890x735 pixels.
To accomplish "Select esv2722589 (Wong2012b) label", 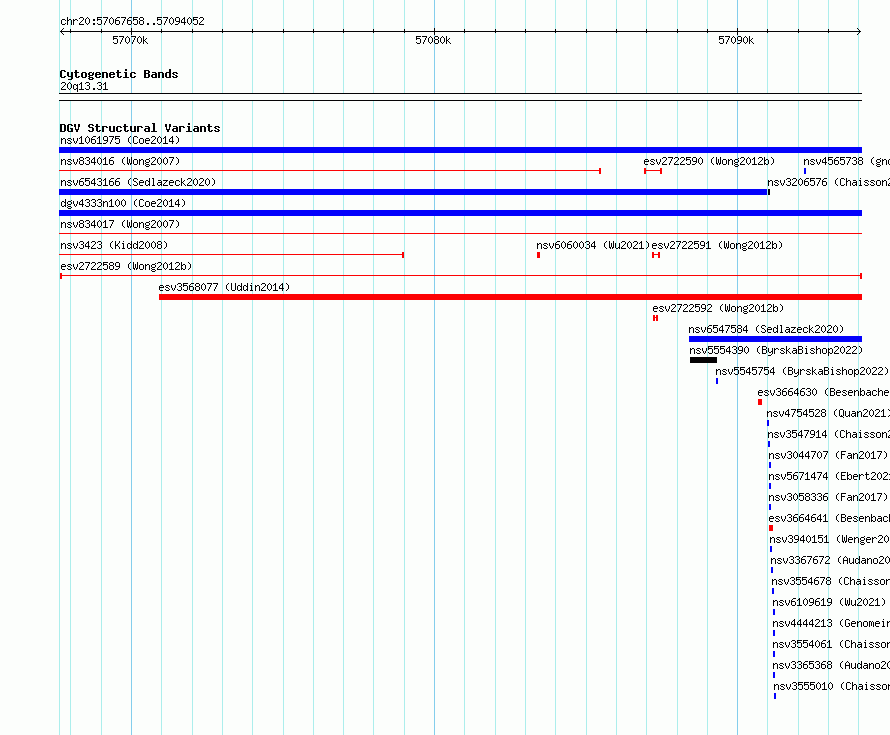I will tap(126, 266).
